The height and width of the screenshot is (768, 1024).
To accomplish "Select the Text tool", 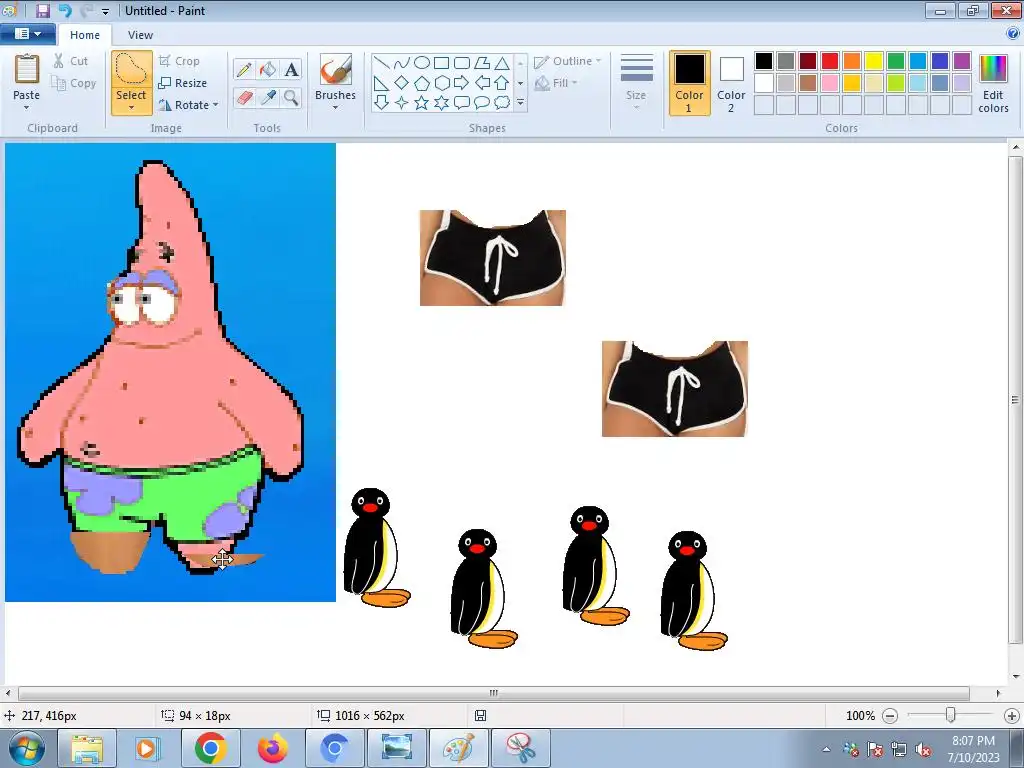I will click(x=291, y=69).
